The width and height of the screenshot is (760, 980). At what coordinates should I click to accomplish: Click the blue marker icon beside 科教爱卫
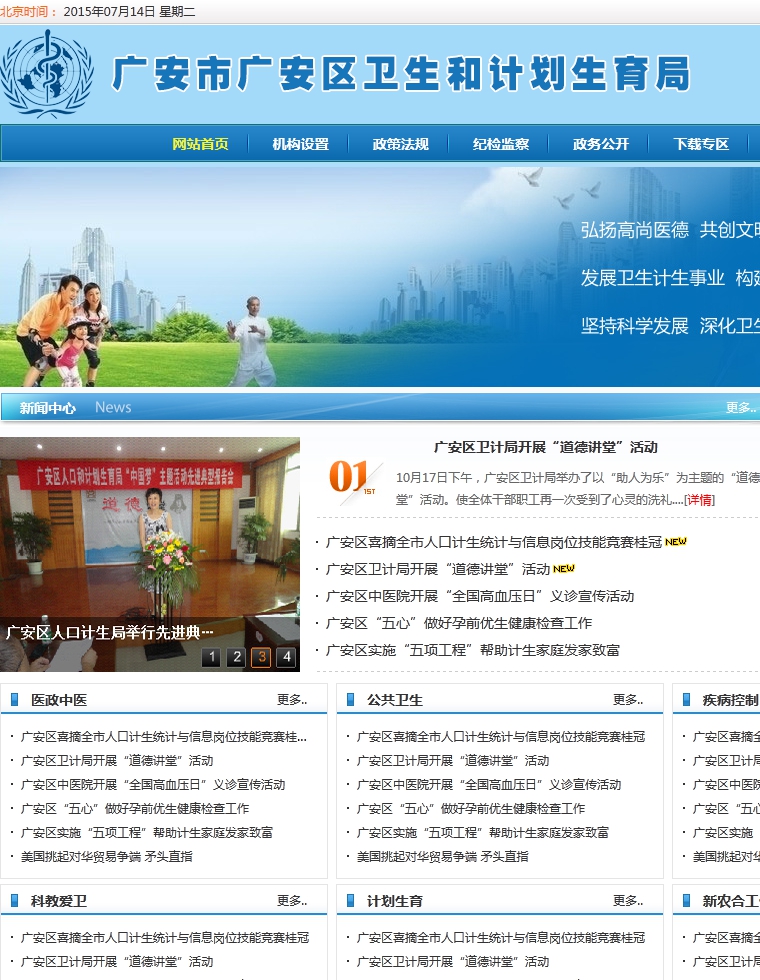[x=15, y=901]
